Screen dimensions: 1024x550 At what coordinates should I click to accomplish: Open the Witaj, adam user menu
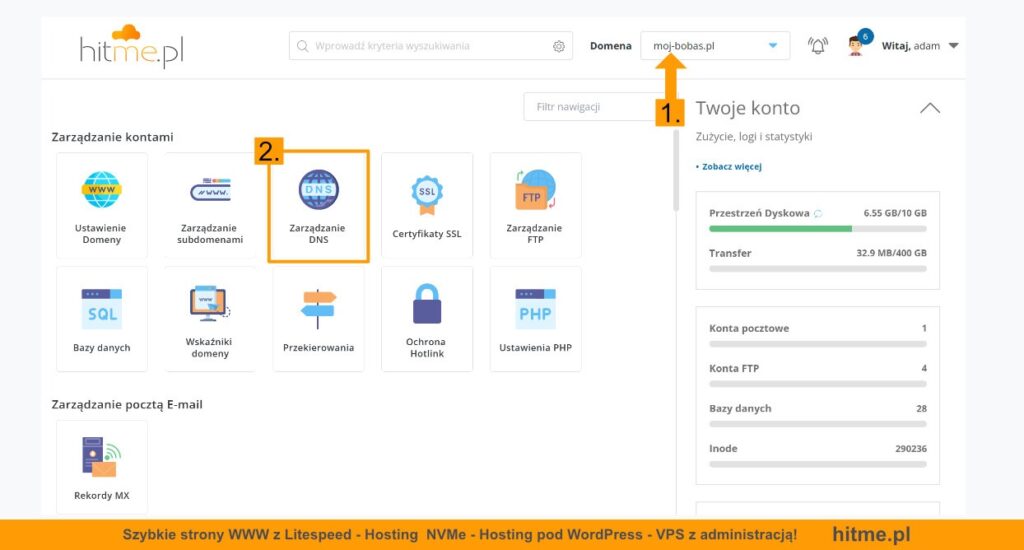point(920,46)
